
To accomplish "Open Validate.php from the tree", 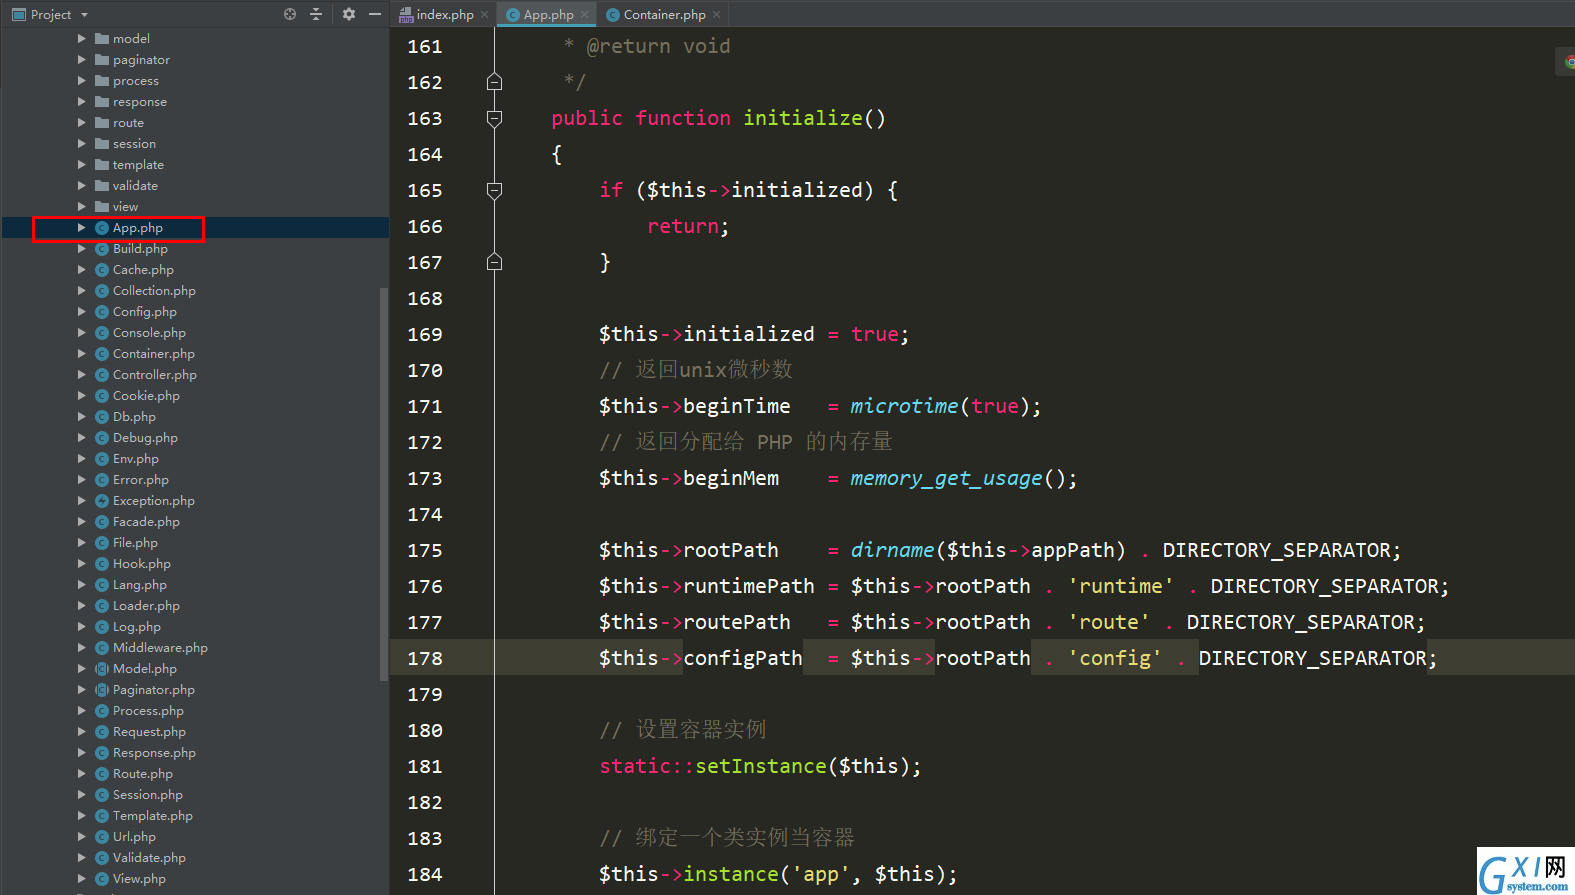I will click(x=149, y=858).
